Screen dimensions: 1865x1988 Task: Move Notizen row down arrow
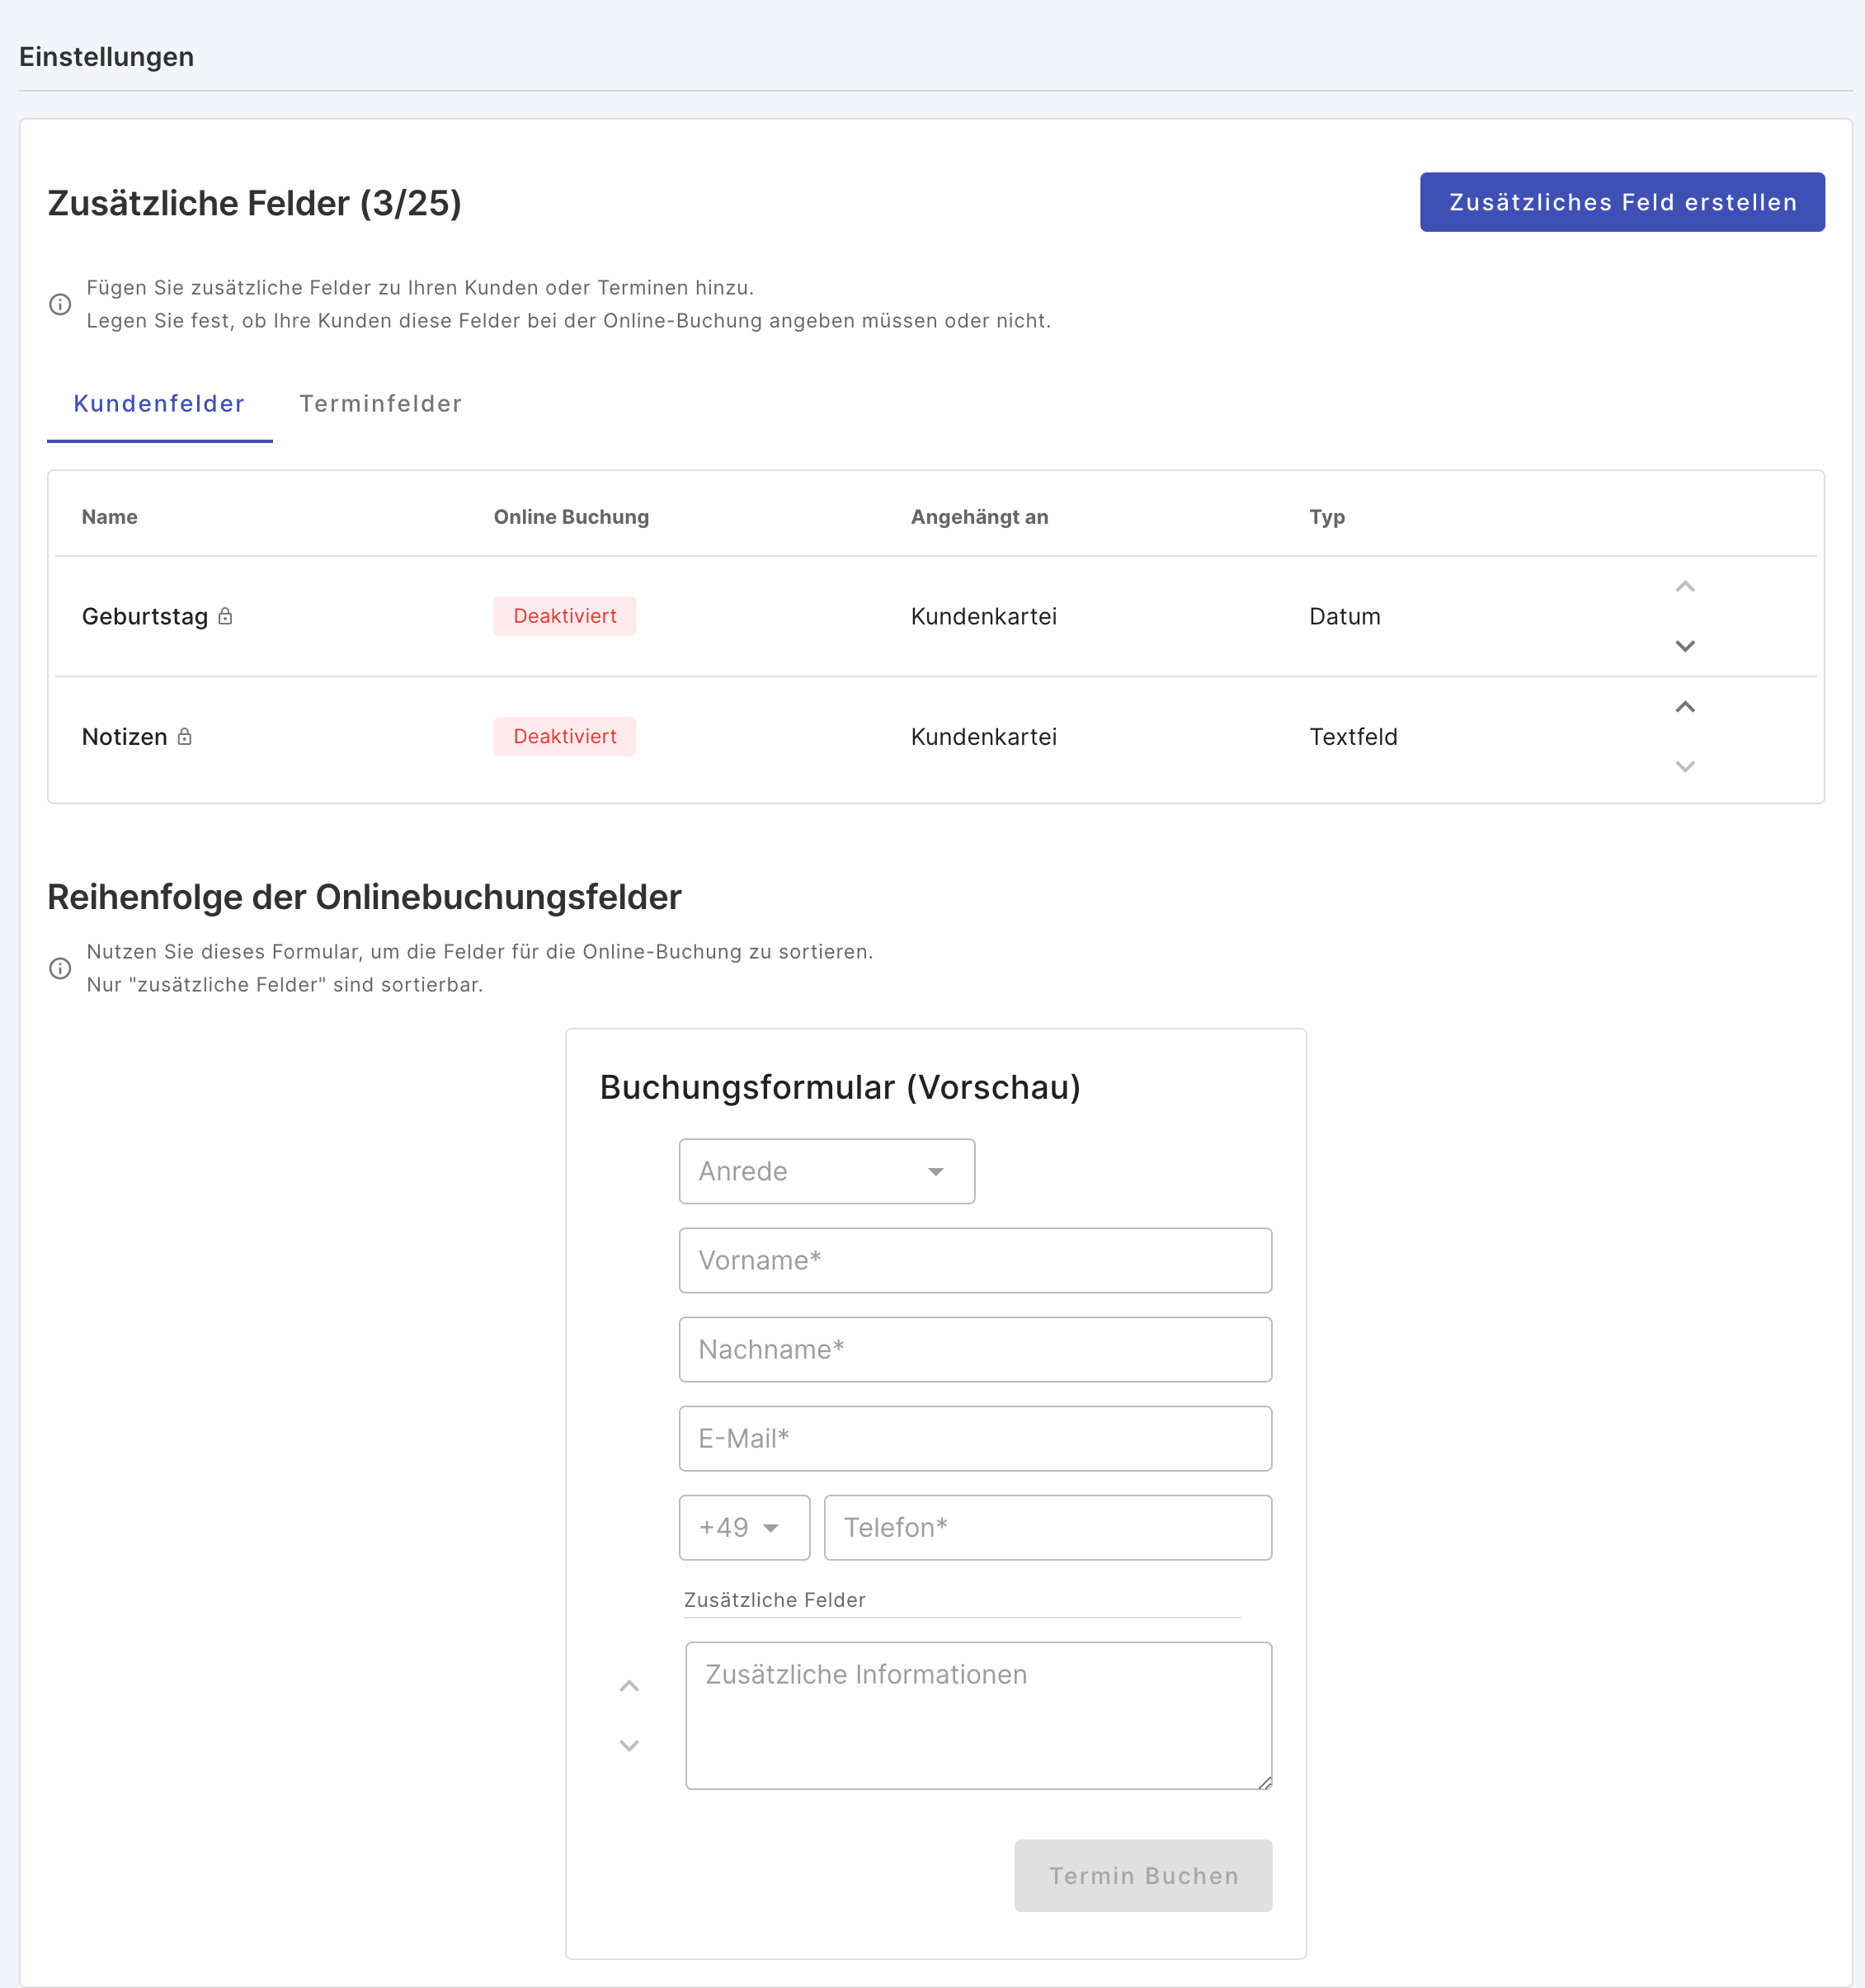pyautogui.click(x=1685, y=766)
